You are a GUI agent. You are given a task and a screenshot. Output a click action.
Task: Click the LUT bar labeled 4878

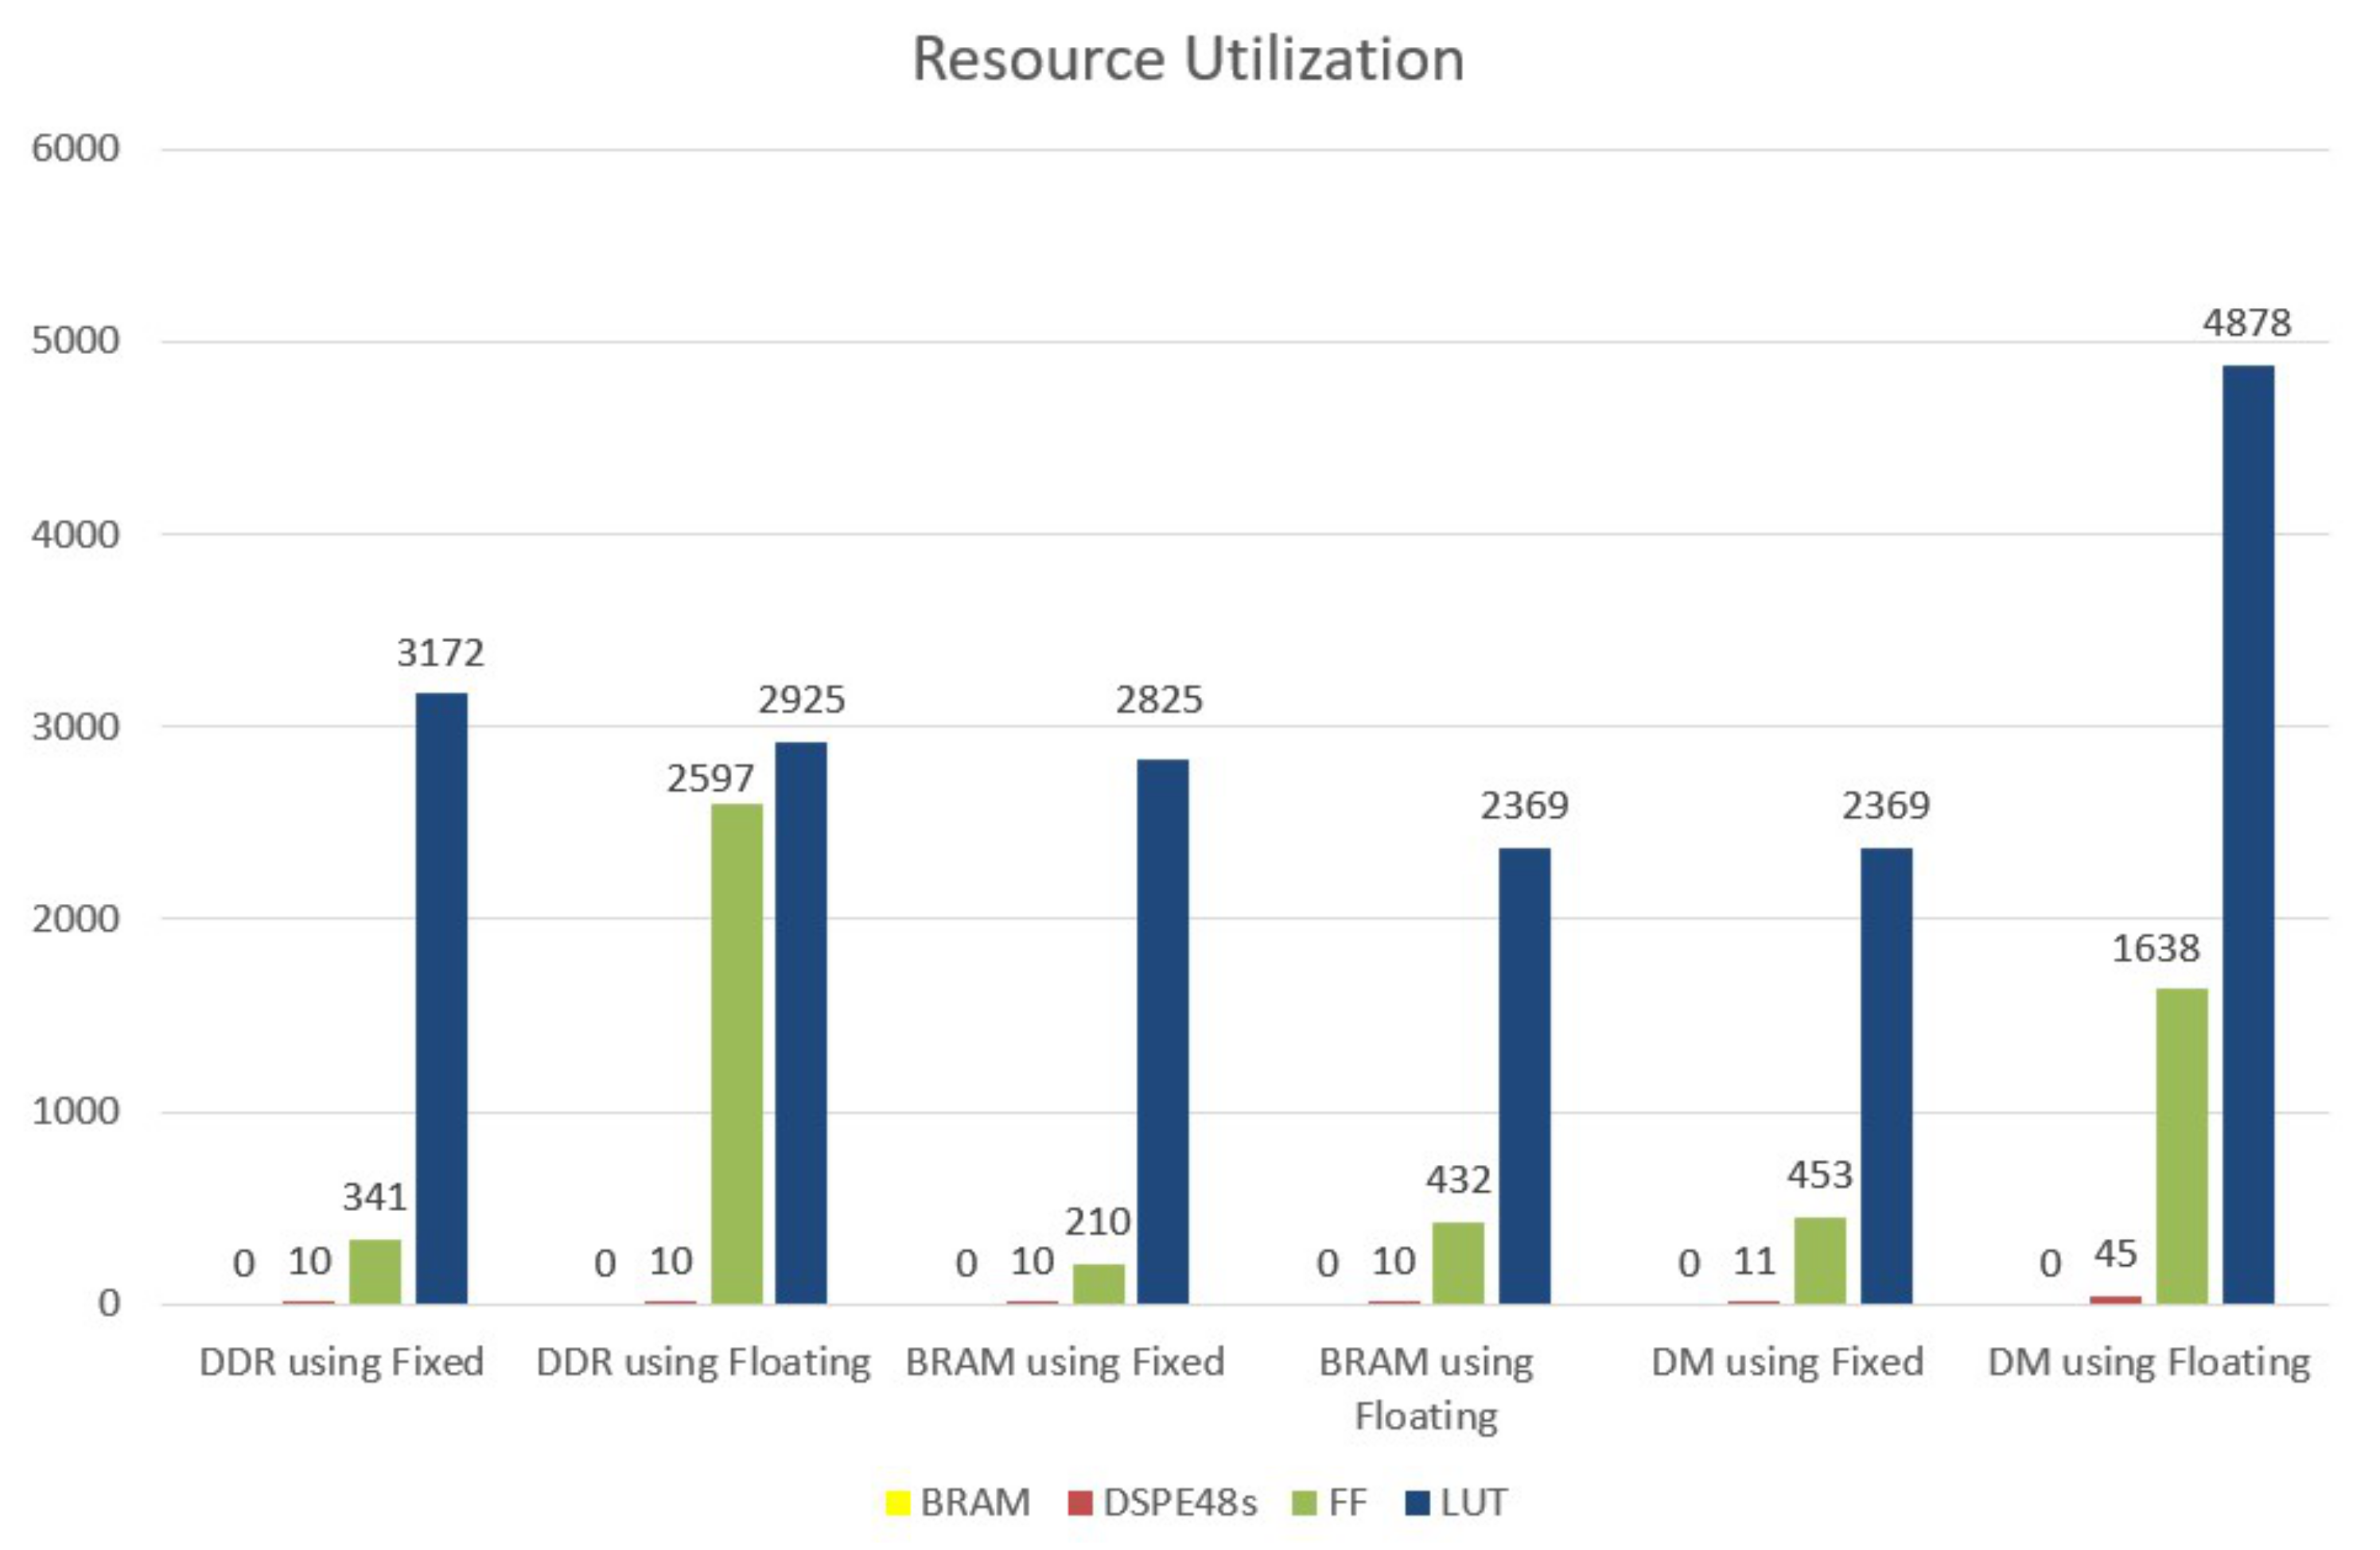tap(2247, 834)
